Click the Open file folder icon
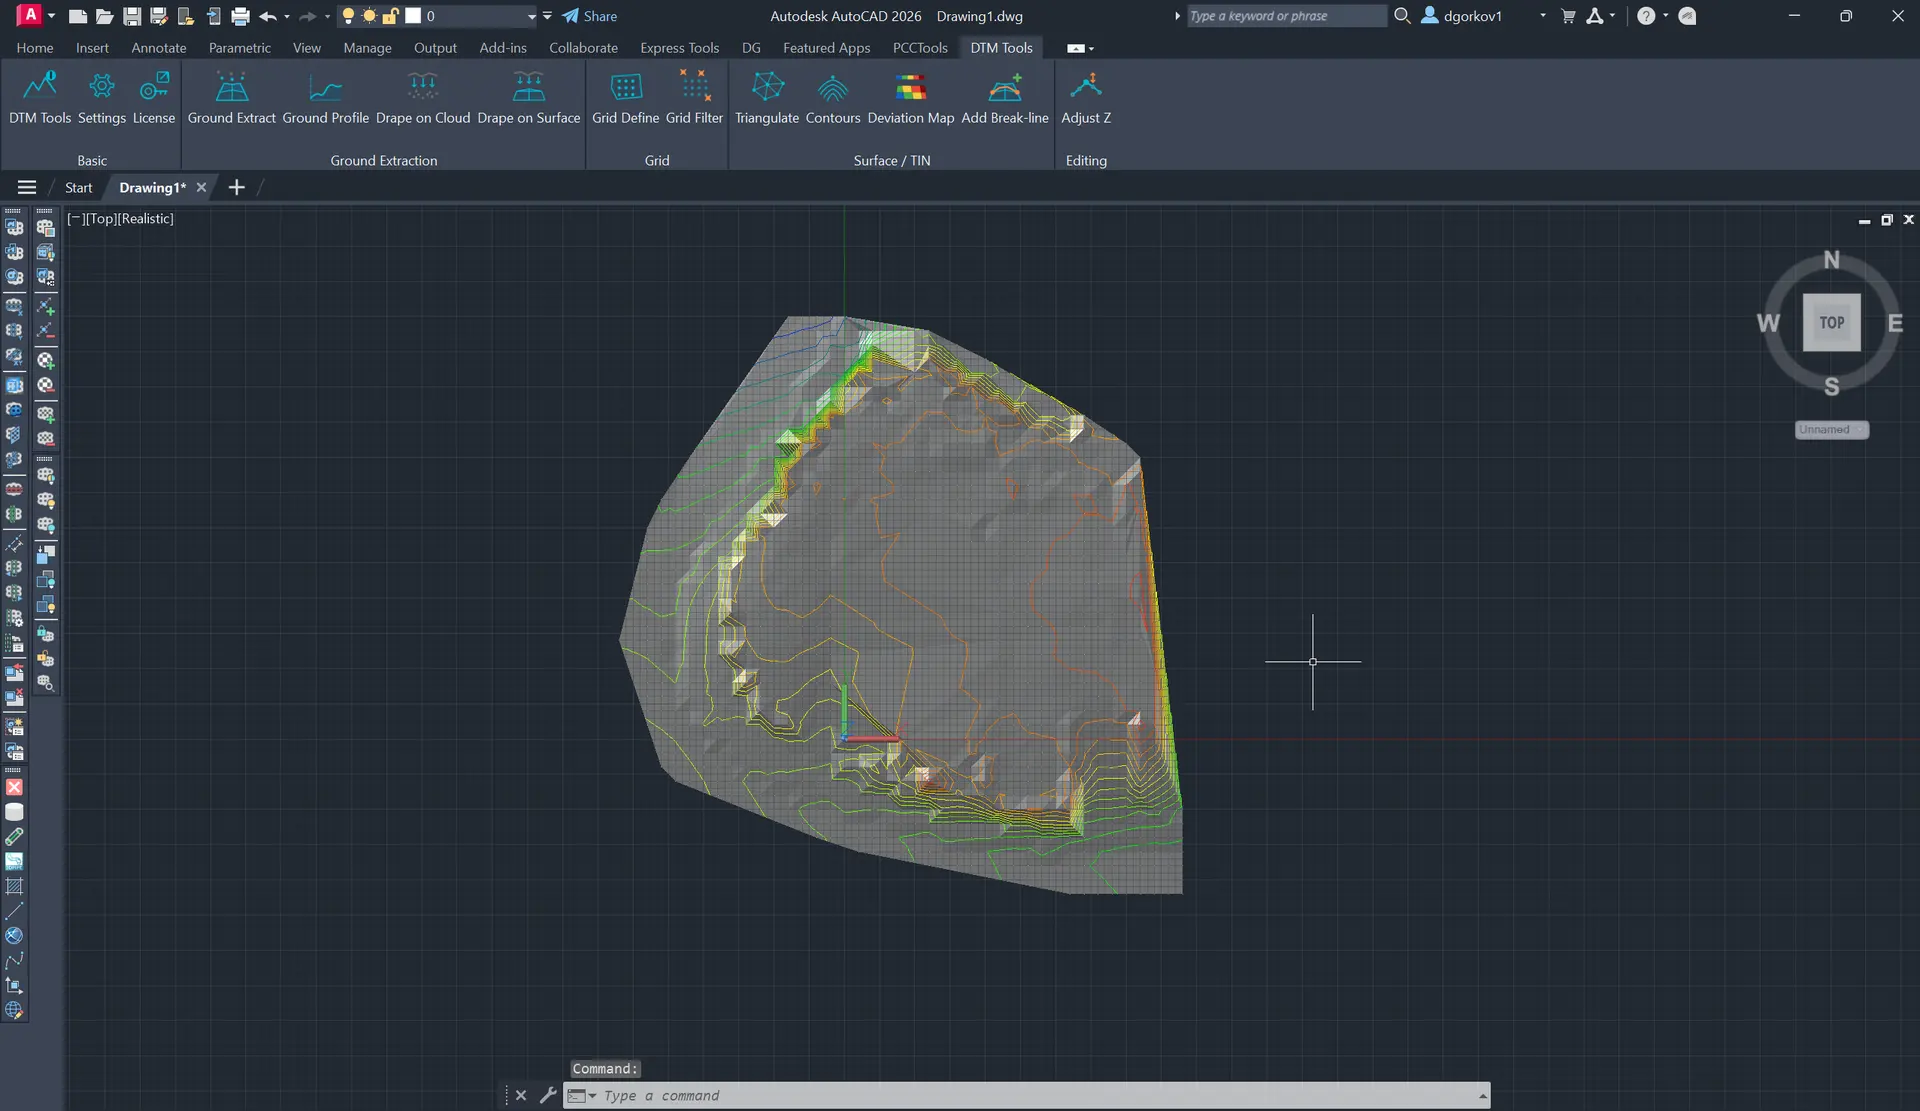The width and height of the screenshot is (1920, 1111). tap(104, 16)
